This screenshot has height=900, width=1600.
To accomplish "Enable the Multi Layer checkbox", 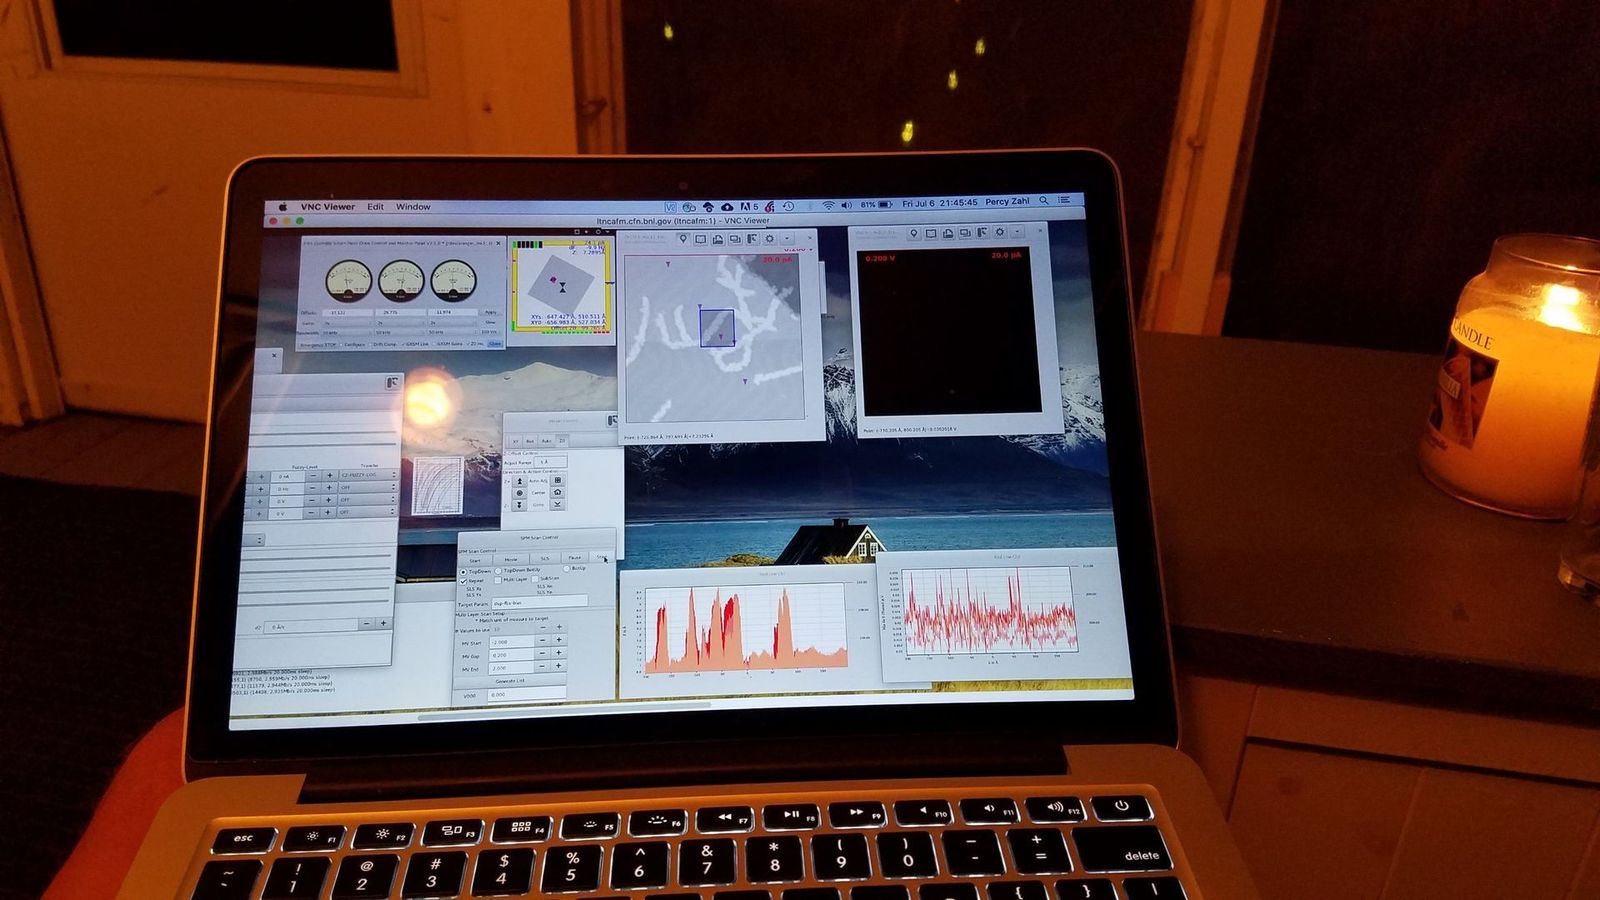I will point(498,580).
